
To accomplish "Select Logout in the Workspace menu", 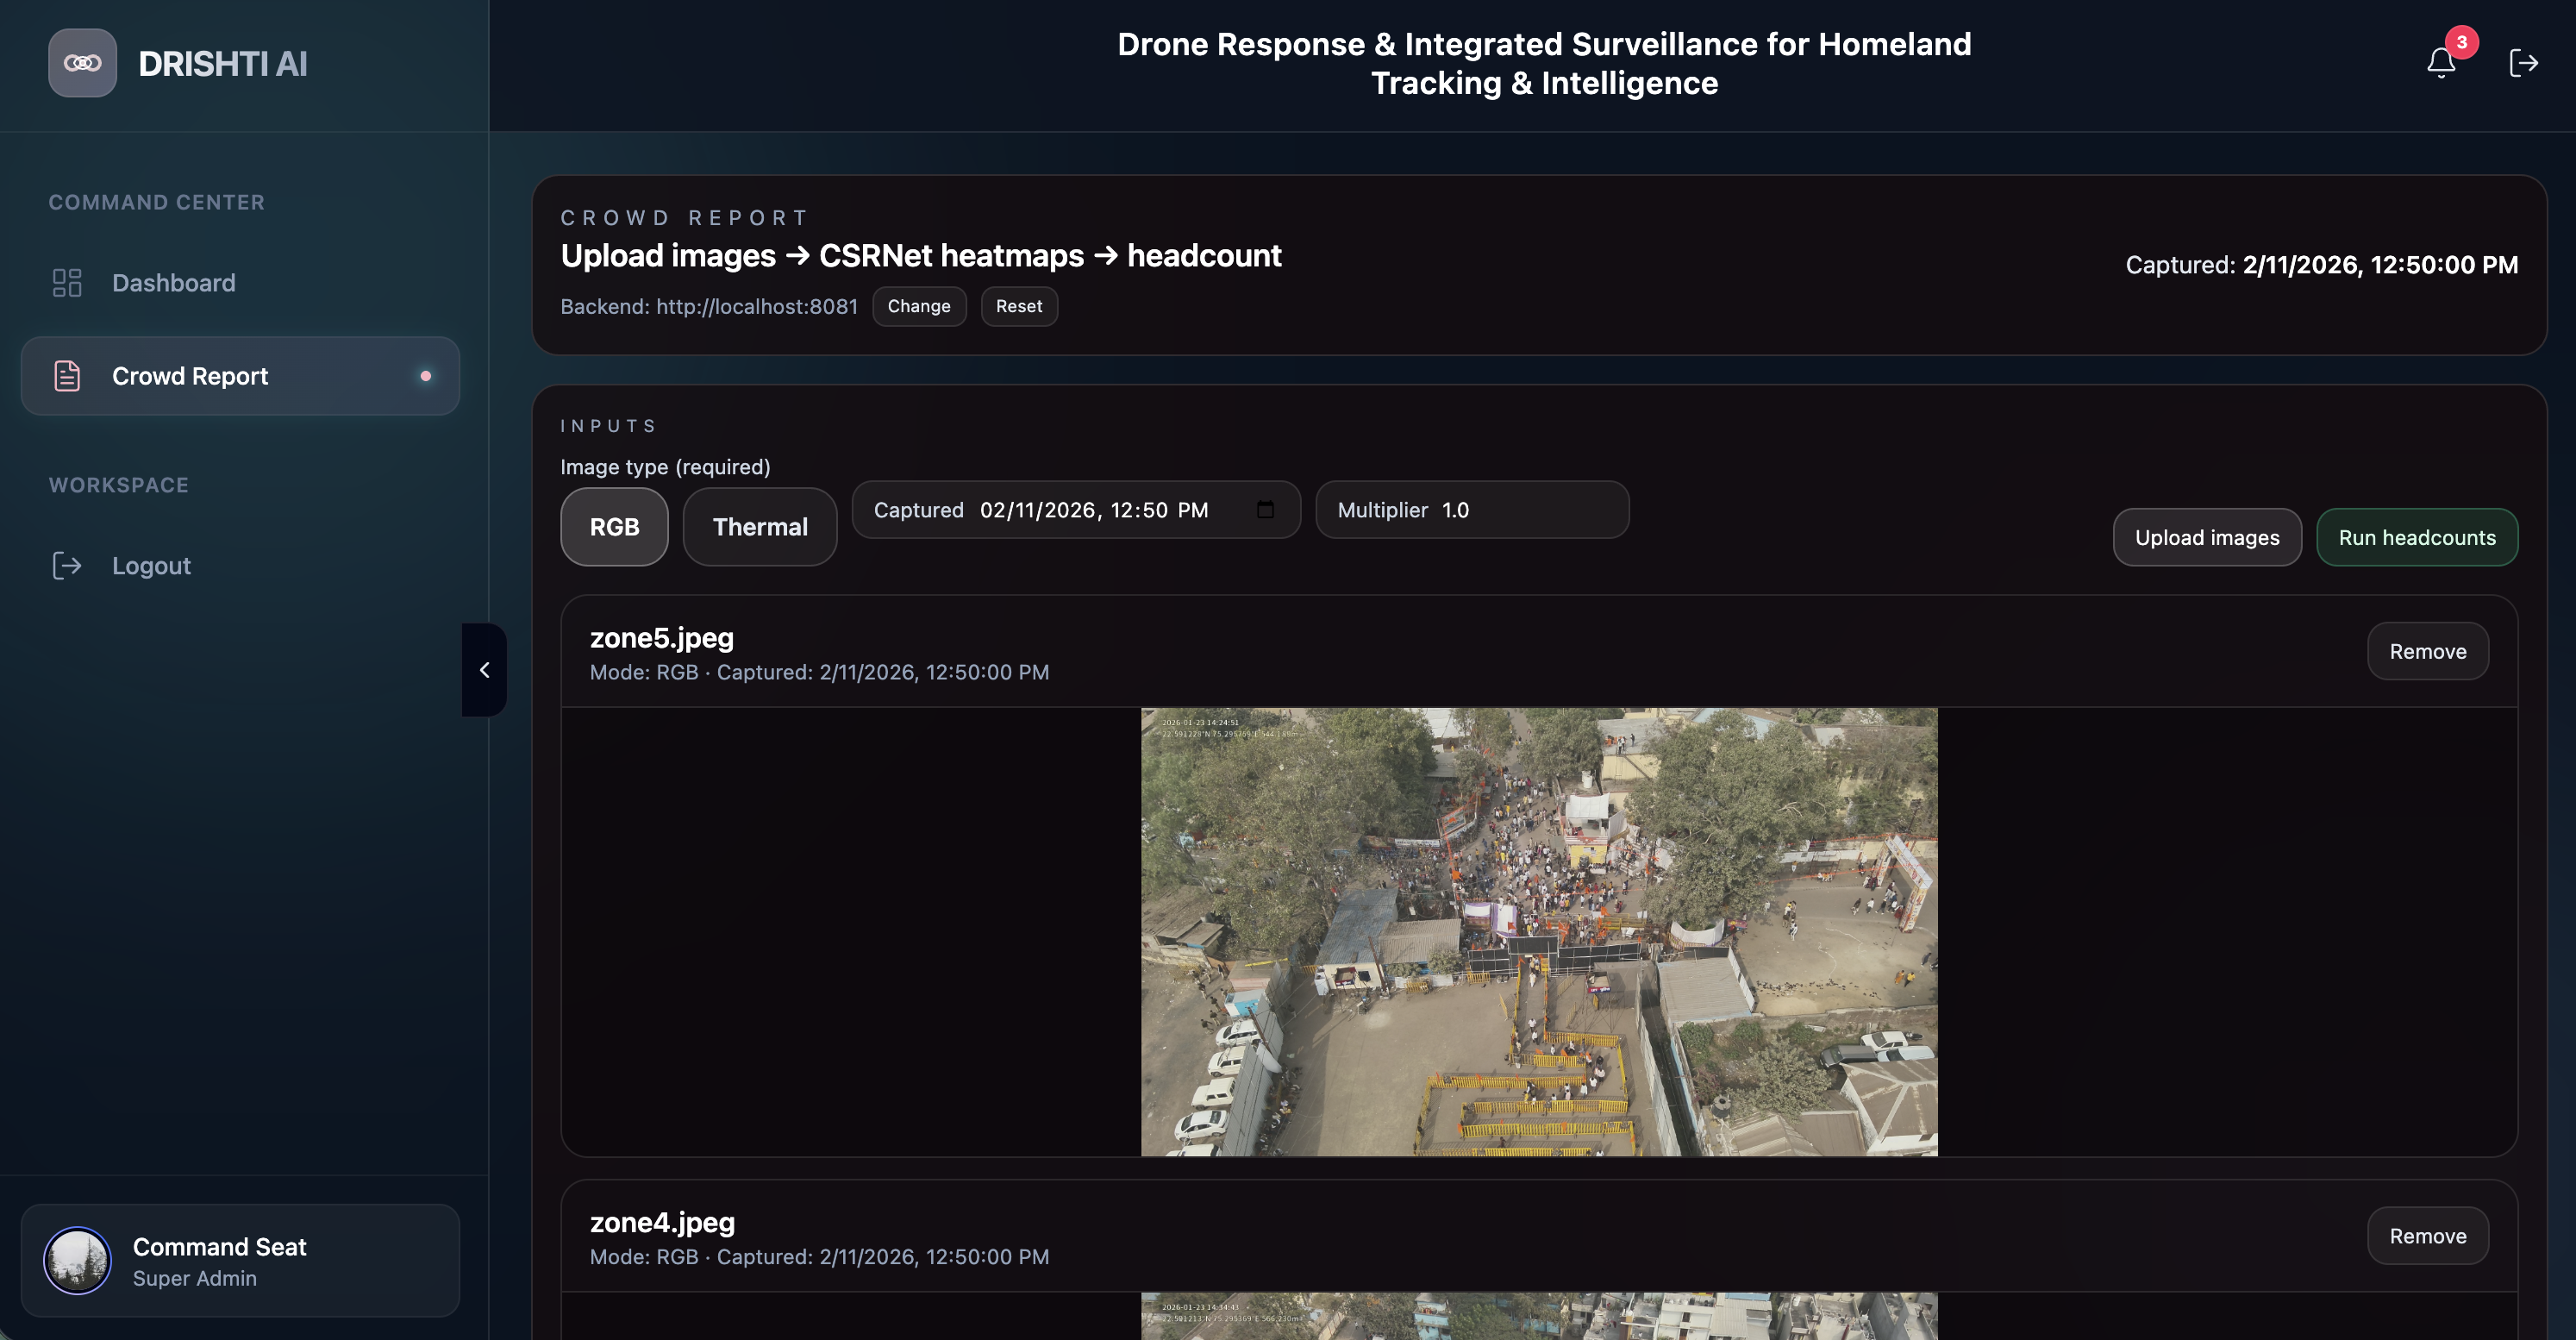I will pyautogui.click(x=240, y=566).
